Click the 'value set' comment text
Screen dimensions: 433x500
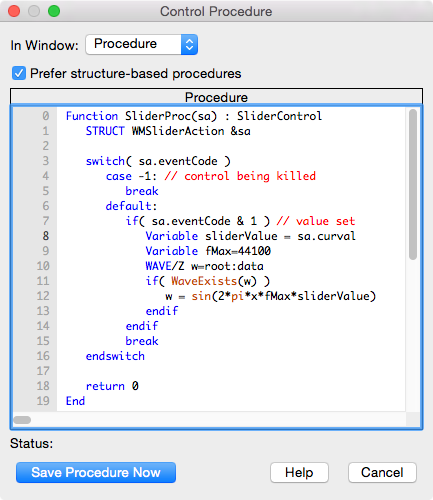[x=326, y=221]
